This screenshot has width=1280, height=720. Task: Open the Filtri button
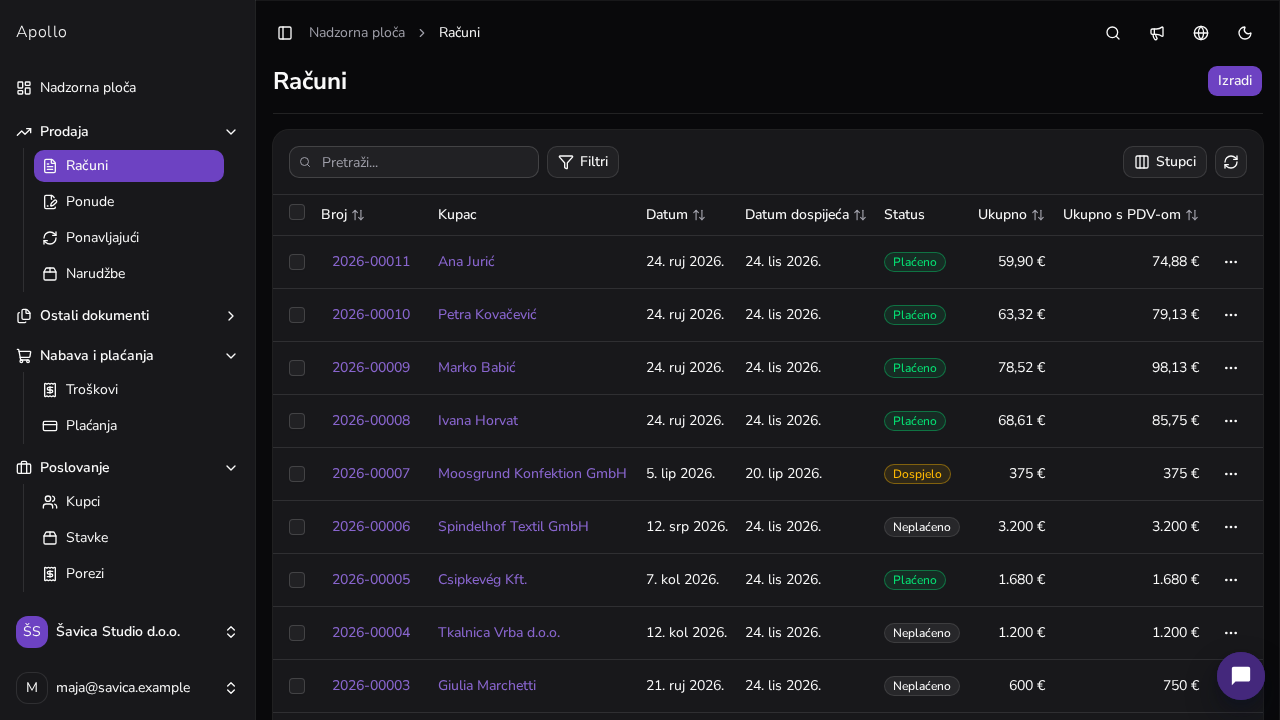[583, 162]
